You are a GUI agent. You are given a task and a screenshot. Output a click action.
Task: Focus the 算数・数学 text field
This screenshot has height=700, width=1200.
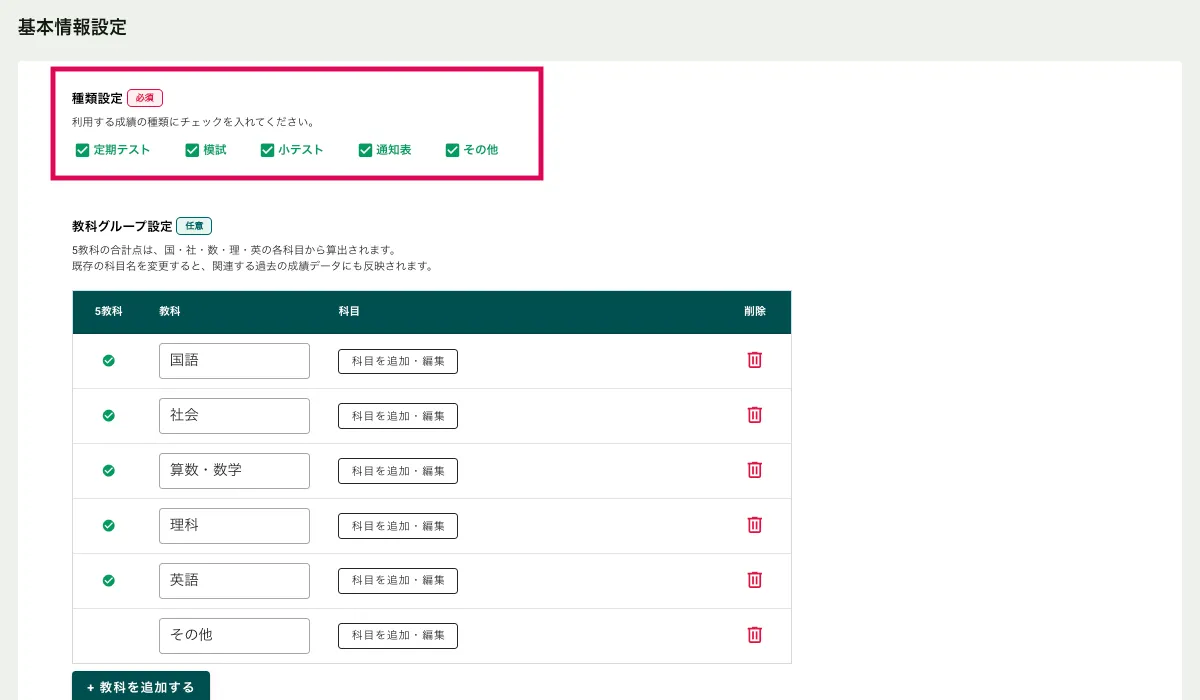pyautogui.click(x=234, y=471)
